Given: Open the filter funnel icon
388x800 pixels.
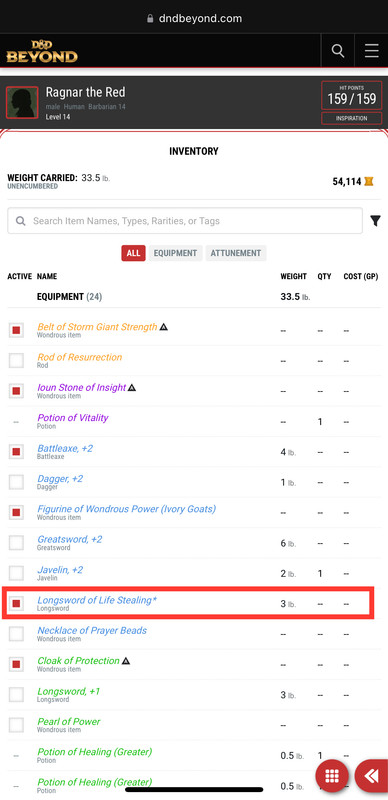Looking at the screenshot, I should point(375,221).
